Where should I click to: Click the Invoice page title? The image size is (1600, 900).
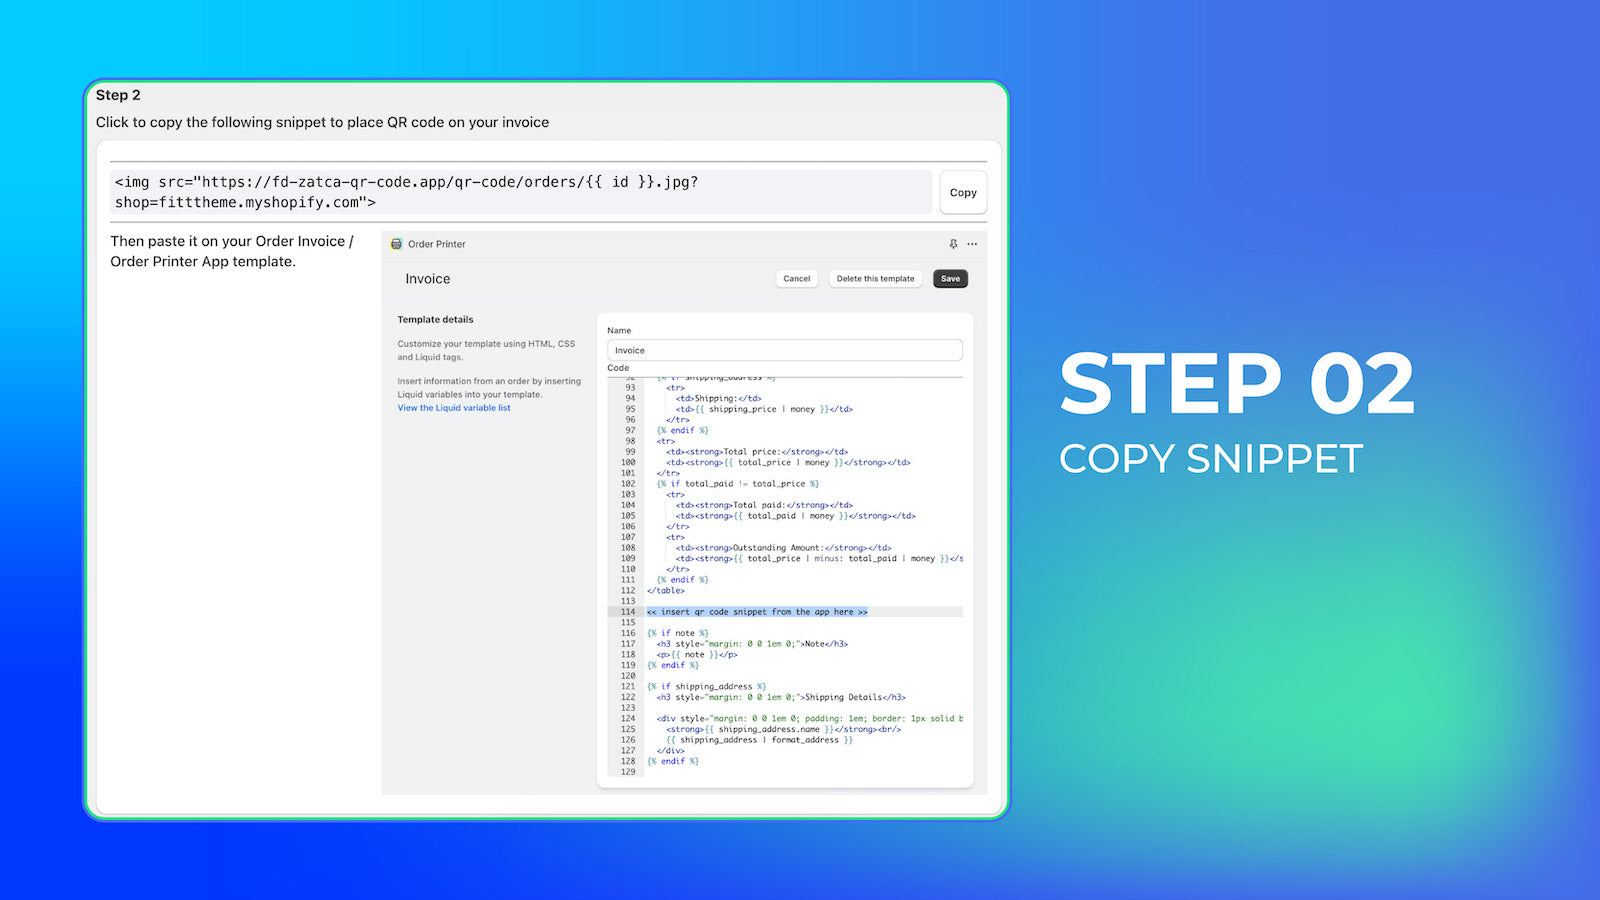click(x=427, y=278)
